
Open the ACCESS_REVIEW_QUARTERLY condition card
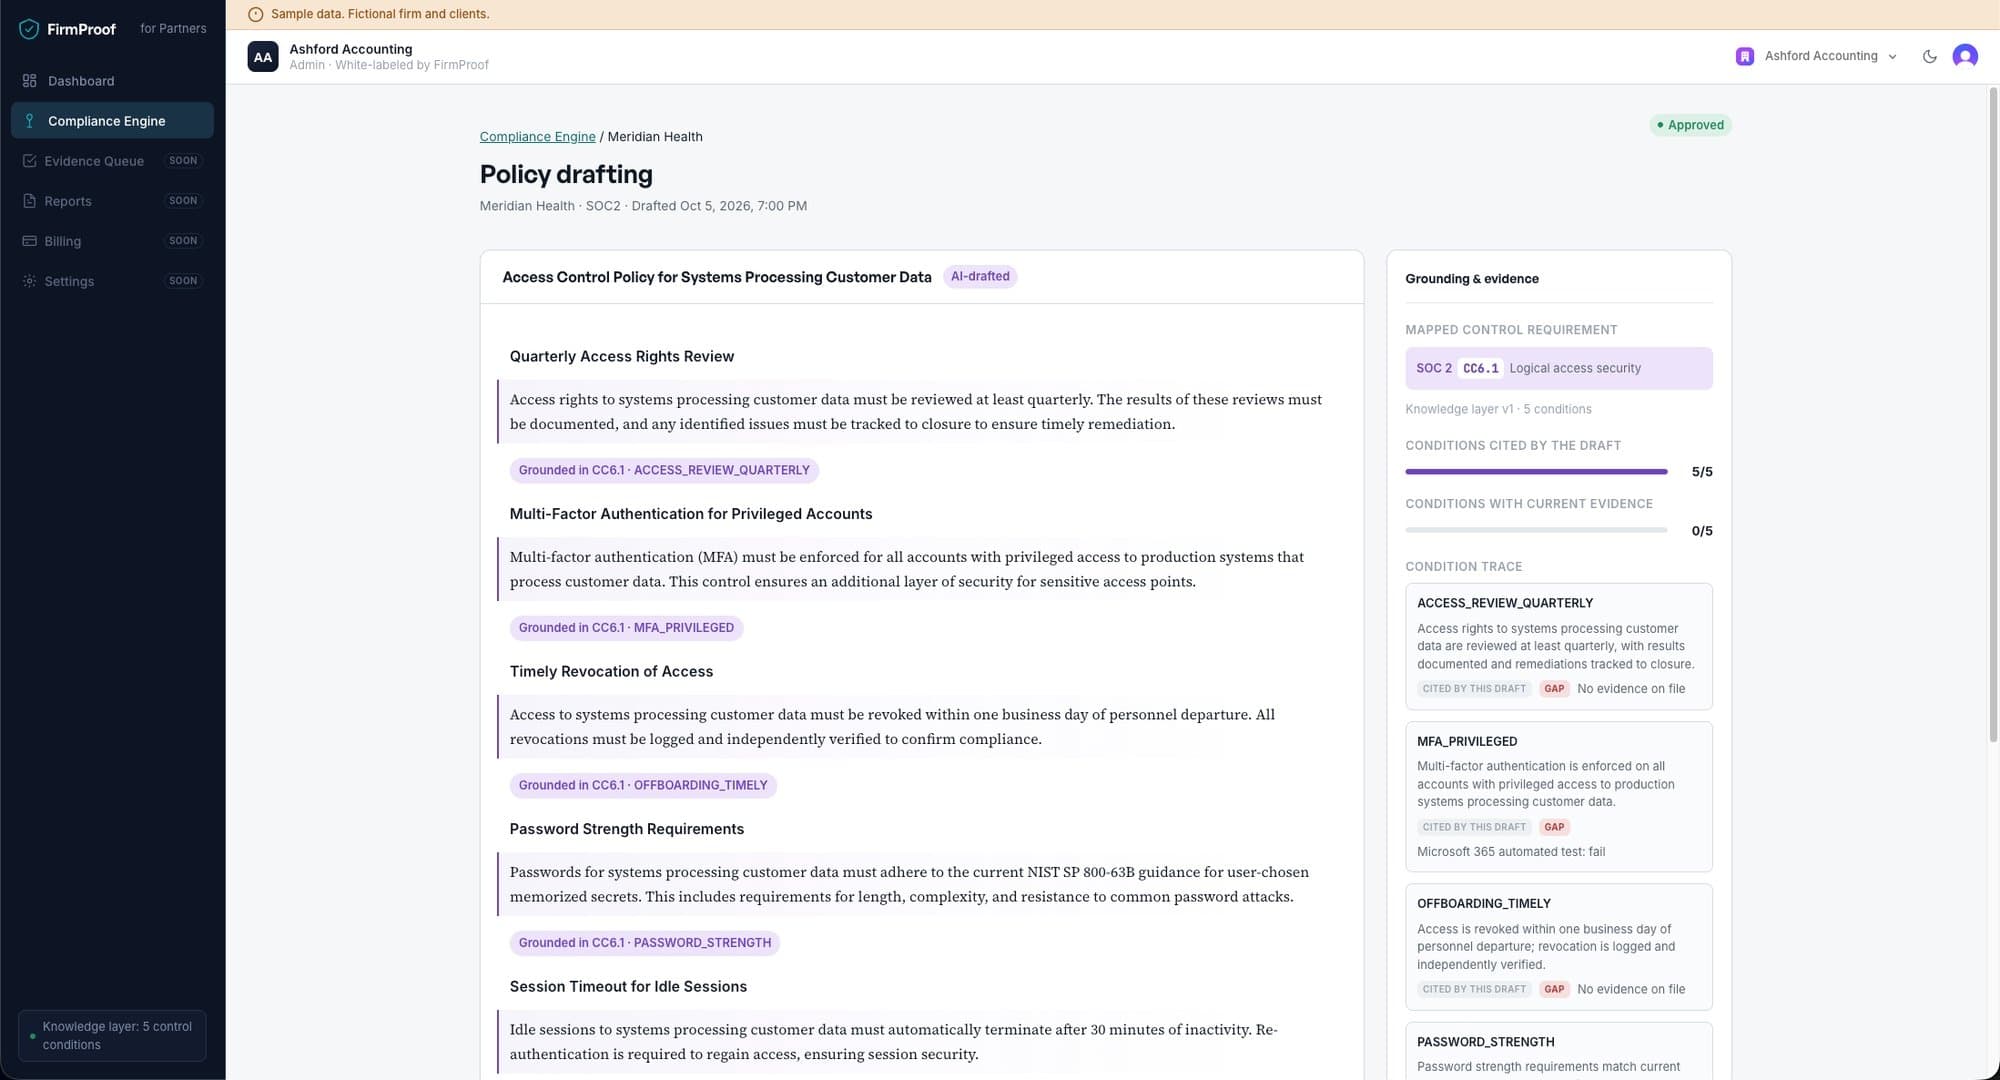[1558, 646]
